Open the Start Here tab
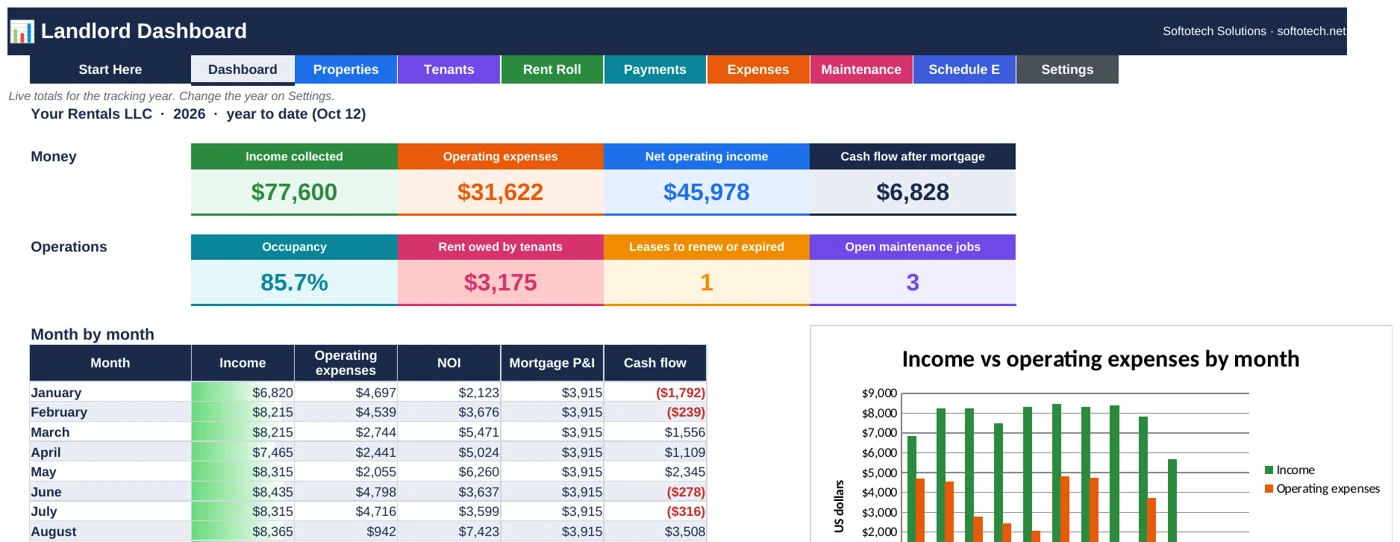1400x542 pixels. point(110,69)
